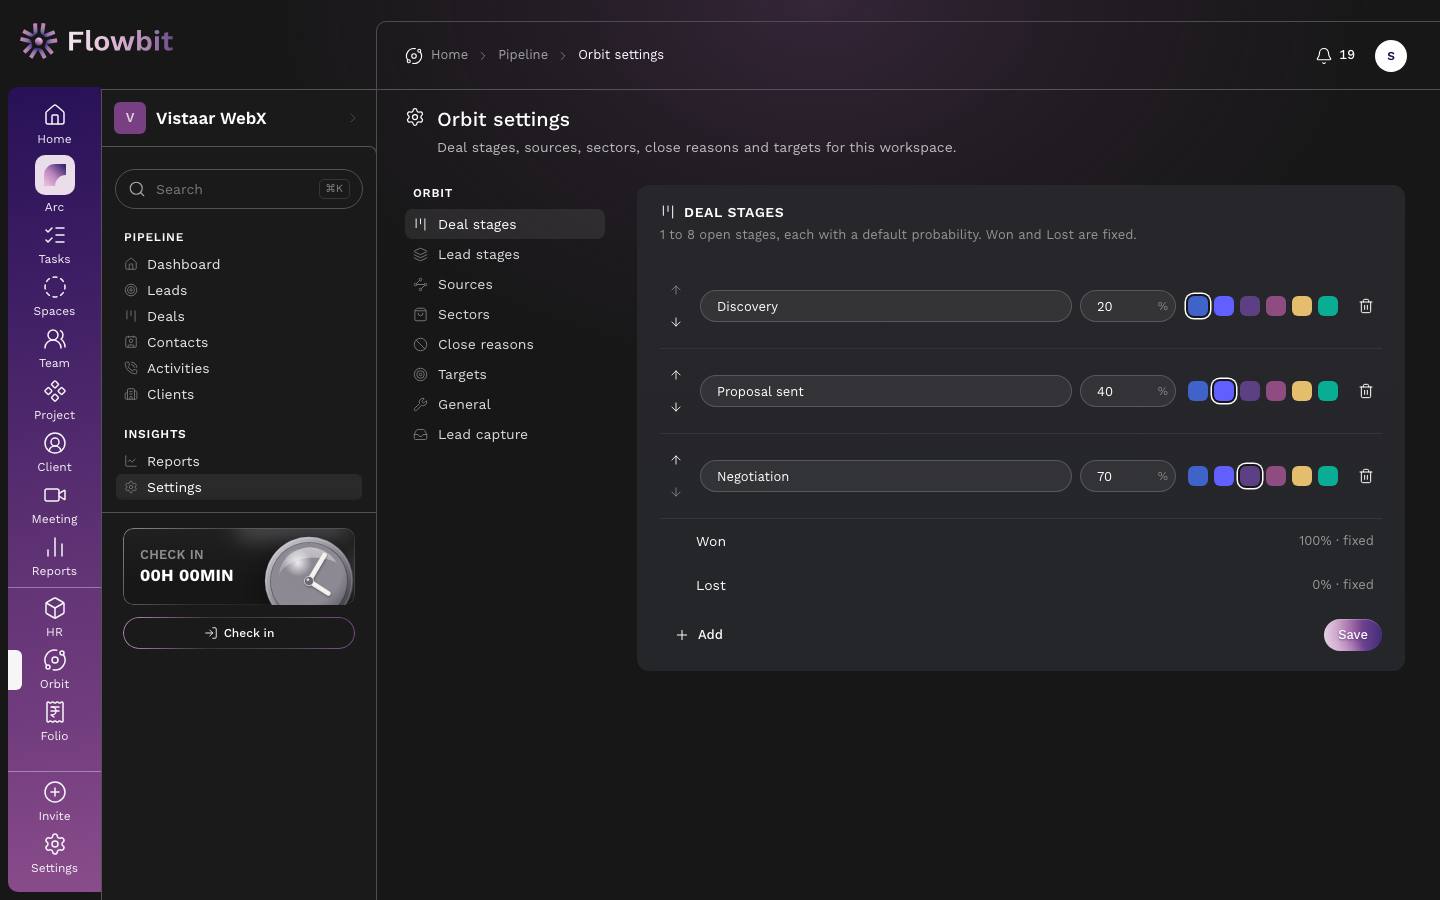Pick yellow color for Proposal sent stage
This screenshot has height=900, width=1440.
(1302, 391)
